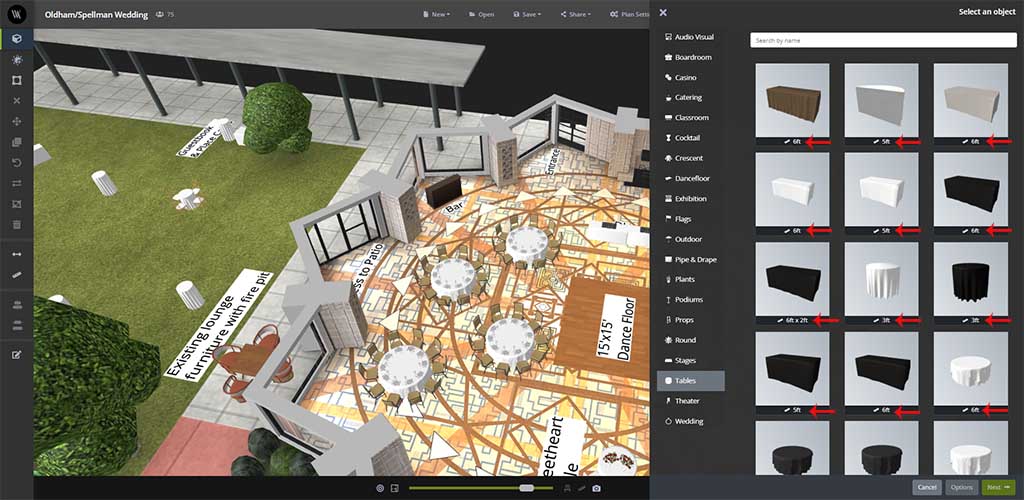Click the Search by name field
Screen dimensions: 1024x500
point(883,41)
